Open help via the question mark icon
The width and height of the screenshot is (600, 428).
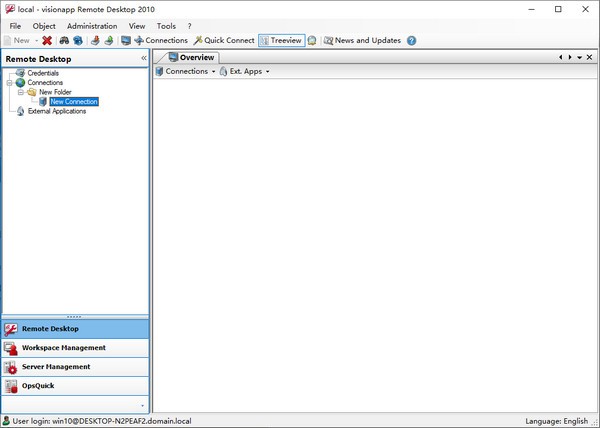[411, 41]
